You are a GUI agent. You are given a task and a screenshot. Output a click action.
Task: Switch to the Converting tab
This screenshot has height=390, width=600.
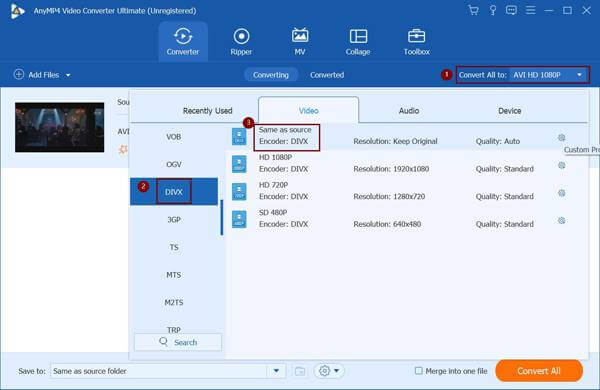pyautogui.click(x=271, y=75)
